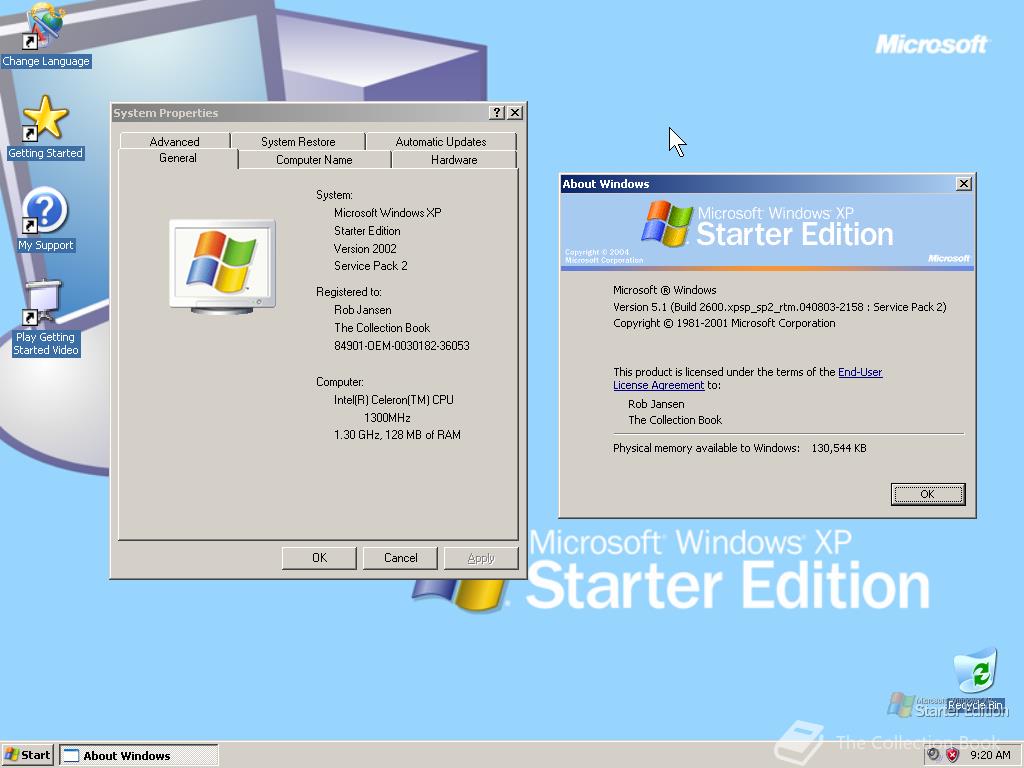The height and width of the screenshot is (768, 1024).
Task: Cancel the System Properties dialog
Action: pyautogui.click(x=400, y=557)
